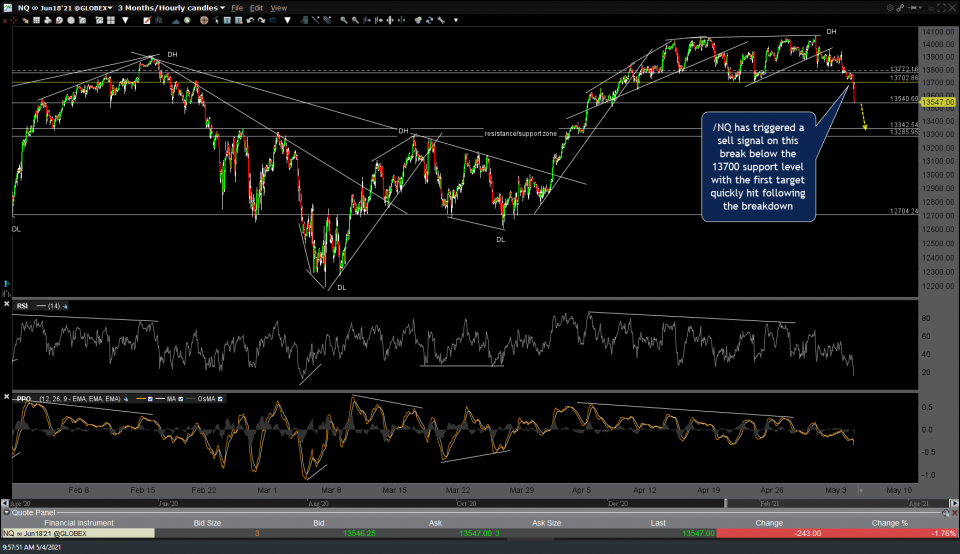Viewport: 960px width, 554px height.
Task: Click the pin icon at top right
Action: (x=912, y=7)
